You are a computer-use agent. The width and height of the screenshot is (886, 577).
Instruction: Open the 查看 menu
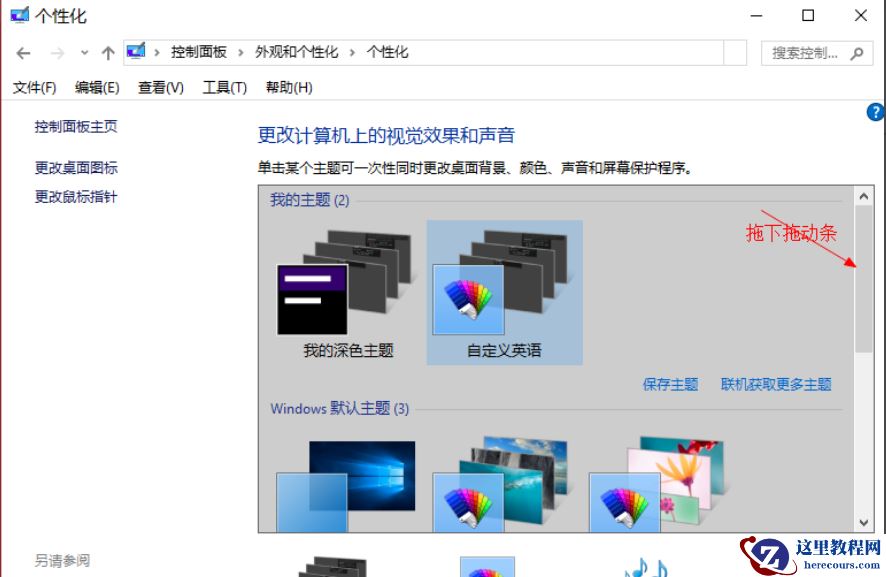tap(160, 87)
